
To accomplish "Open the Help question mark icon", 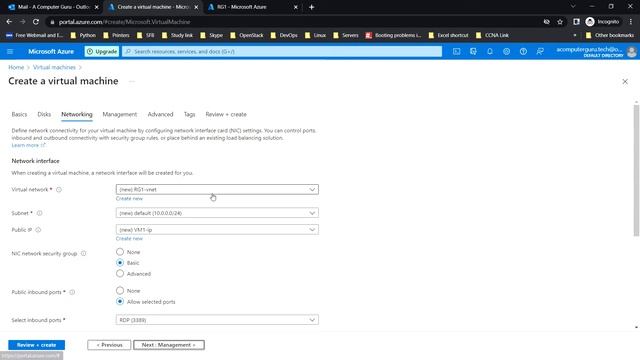I will (523, 51).
